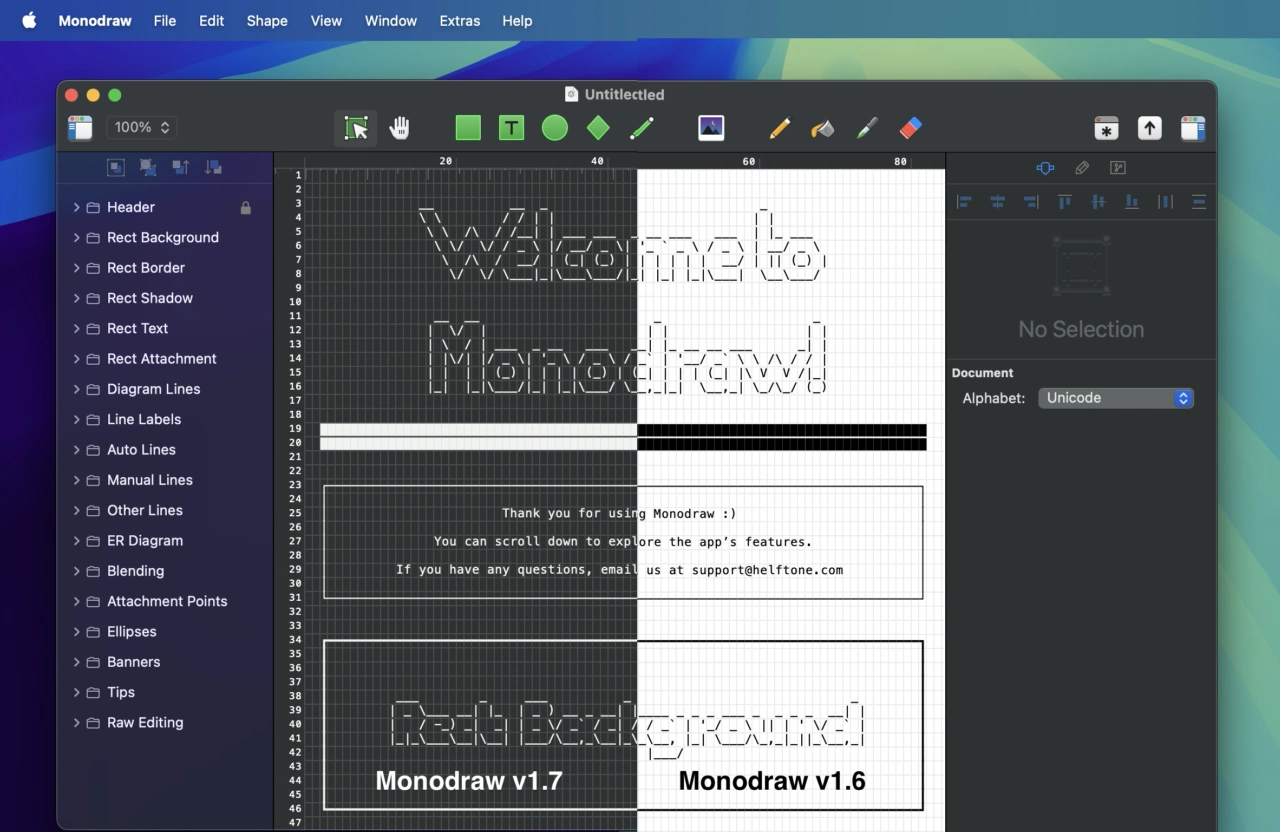This screenshot has width=1280, height=832.
Task: Click the Export share button
Action: (1149, 128)
